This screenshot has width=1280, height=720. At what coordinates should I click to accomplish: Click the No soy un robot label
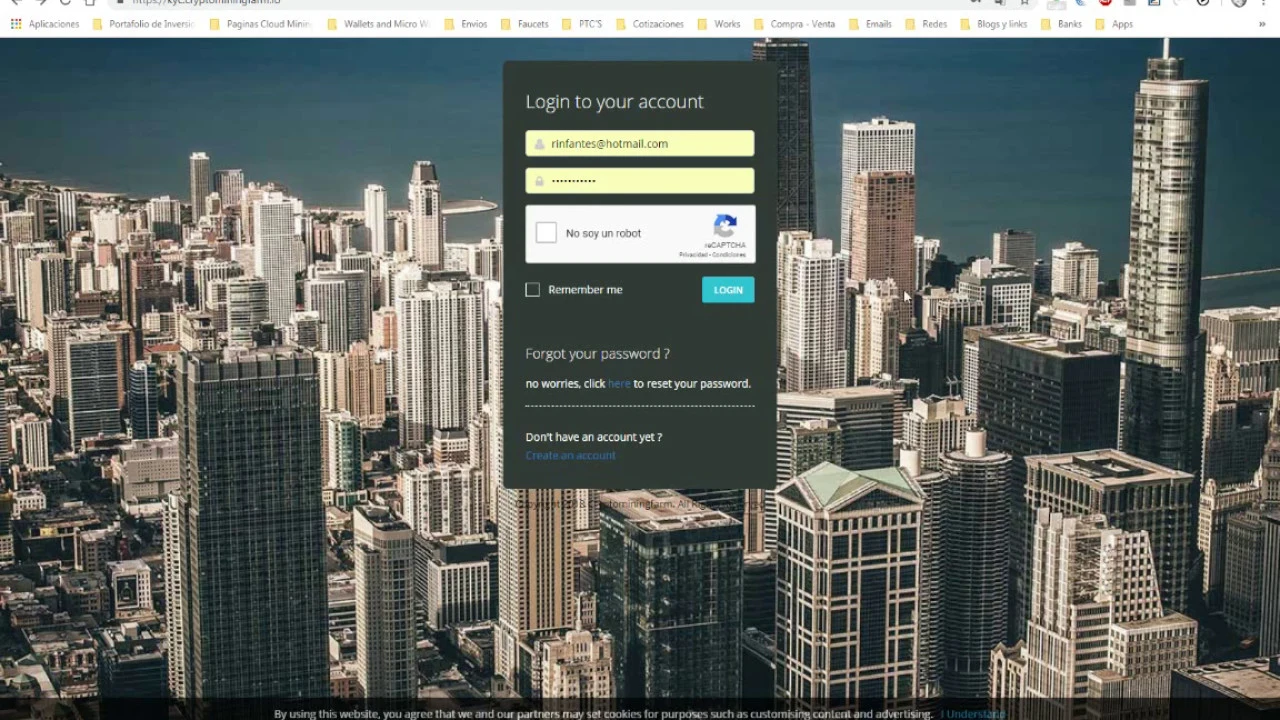[603, 234]
